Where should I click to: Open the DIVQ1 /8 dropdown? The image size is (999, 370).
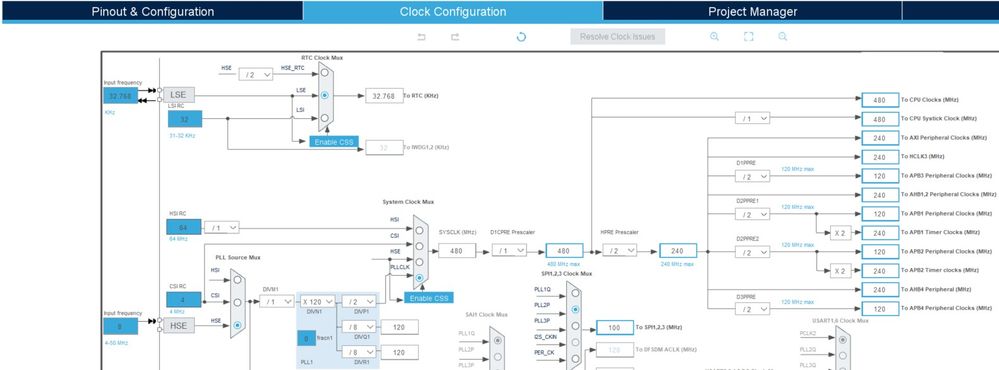point(359,327)
